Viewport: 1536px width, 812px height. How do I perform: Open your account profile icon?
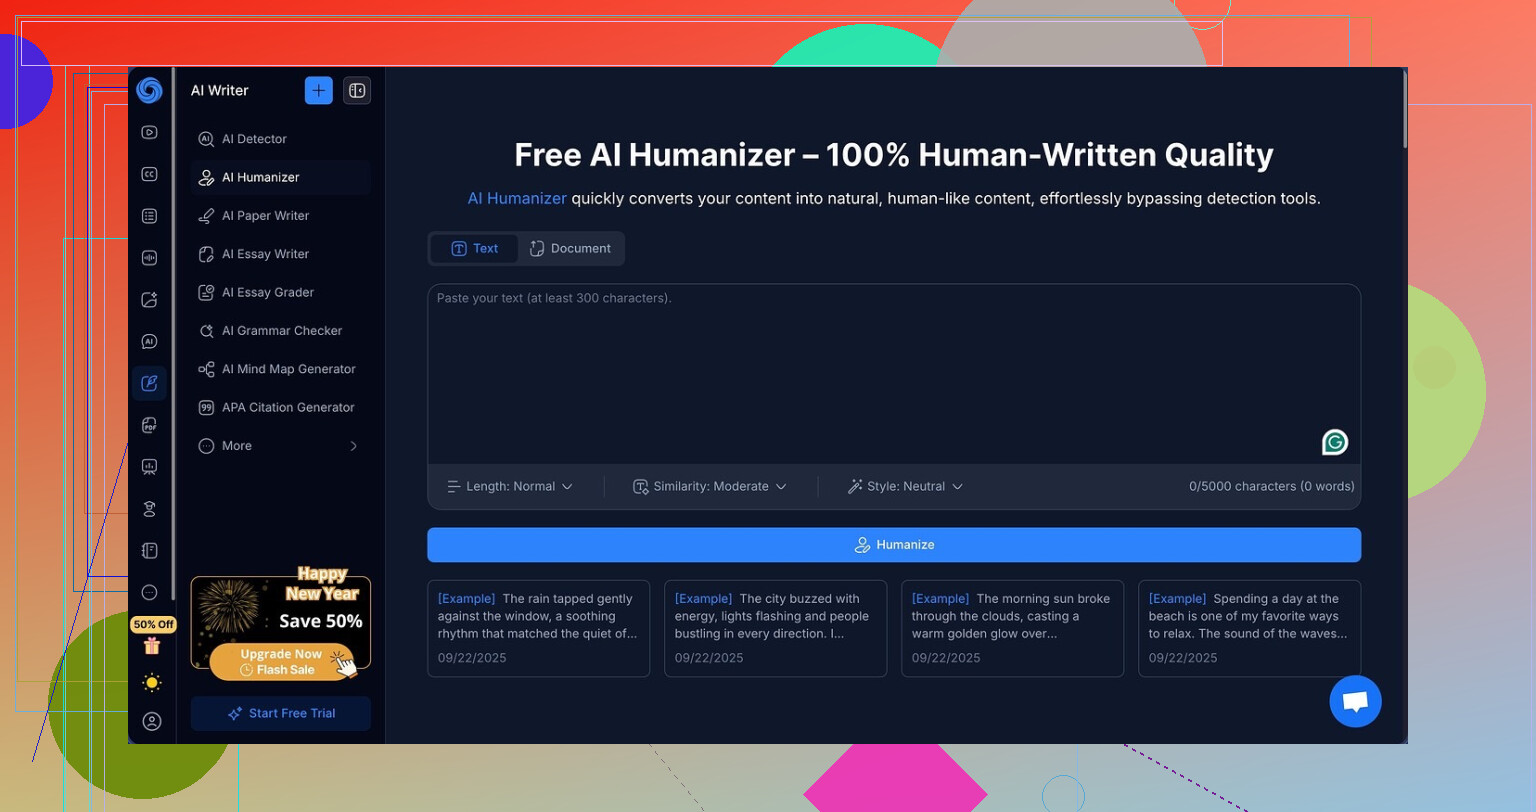(x=152, y=720)
